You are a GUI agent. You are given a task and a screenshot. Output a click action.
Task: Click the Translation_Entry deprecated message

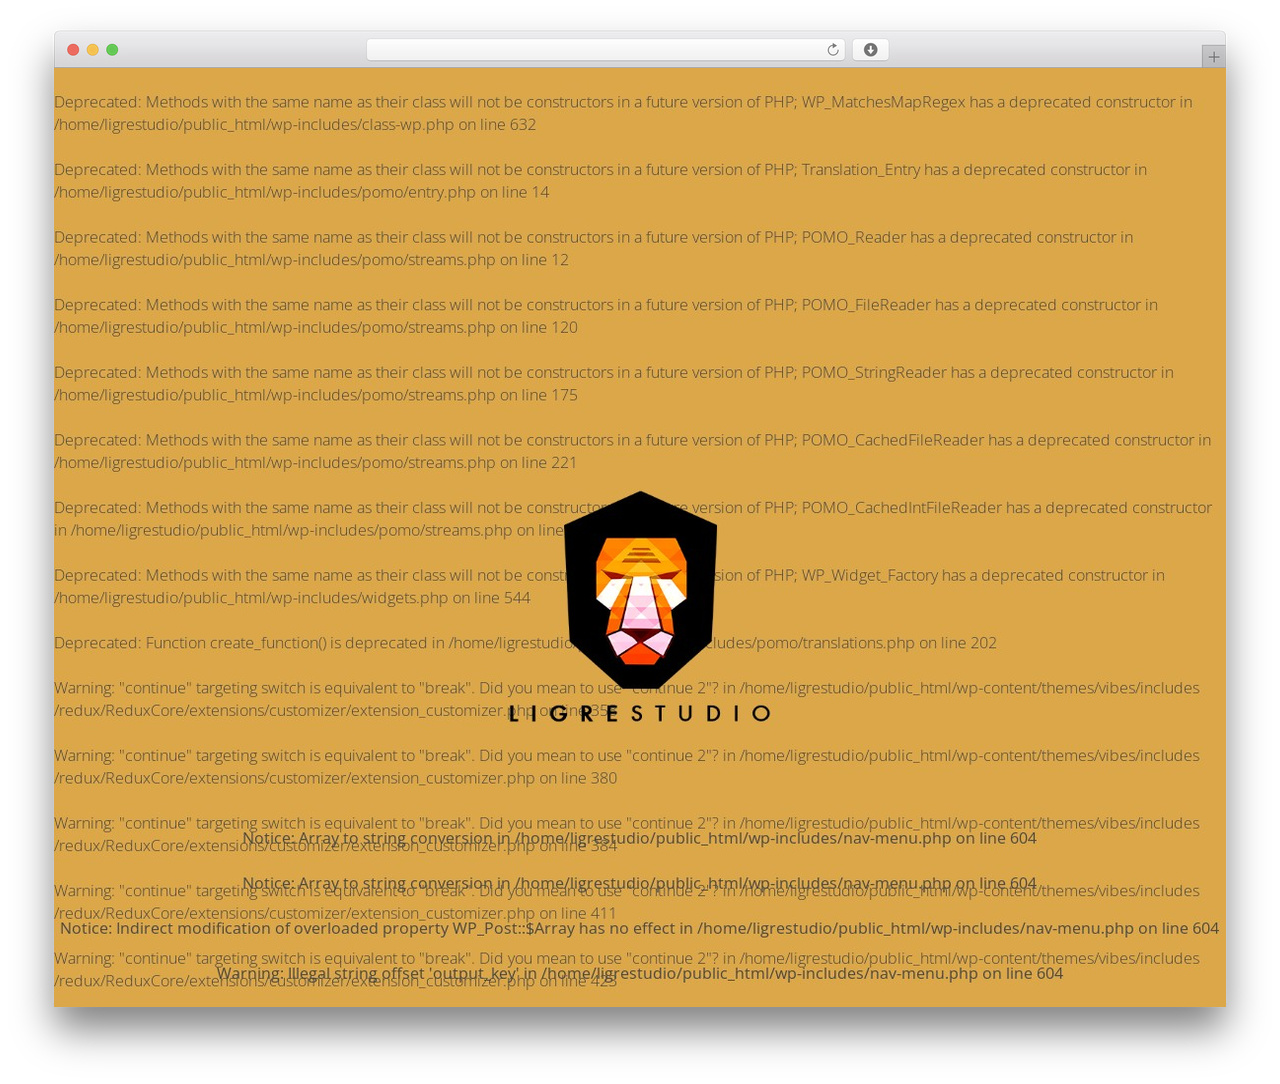pyautogui.click(x=600, y=181)
